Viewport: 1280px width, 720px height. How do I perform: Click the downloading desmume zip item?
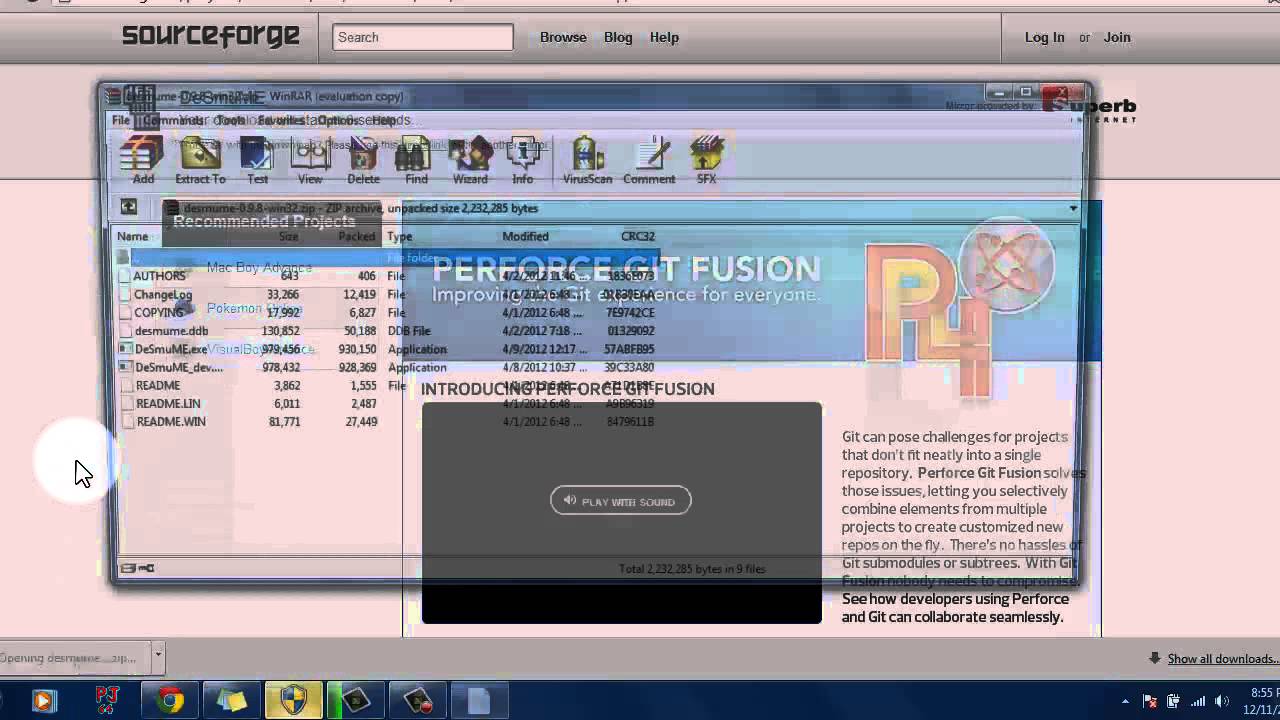[73, 658]
